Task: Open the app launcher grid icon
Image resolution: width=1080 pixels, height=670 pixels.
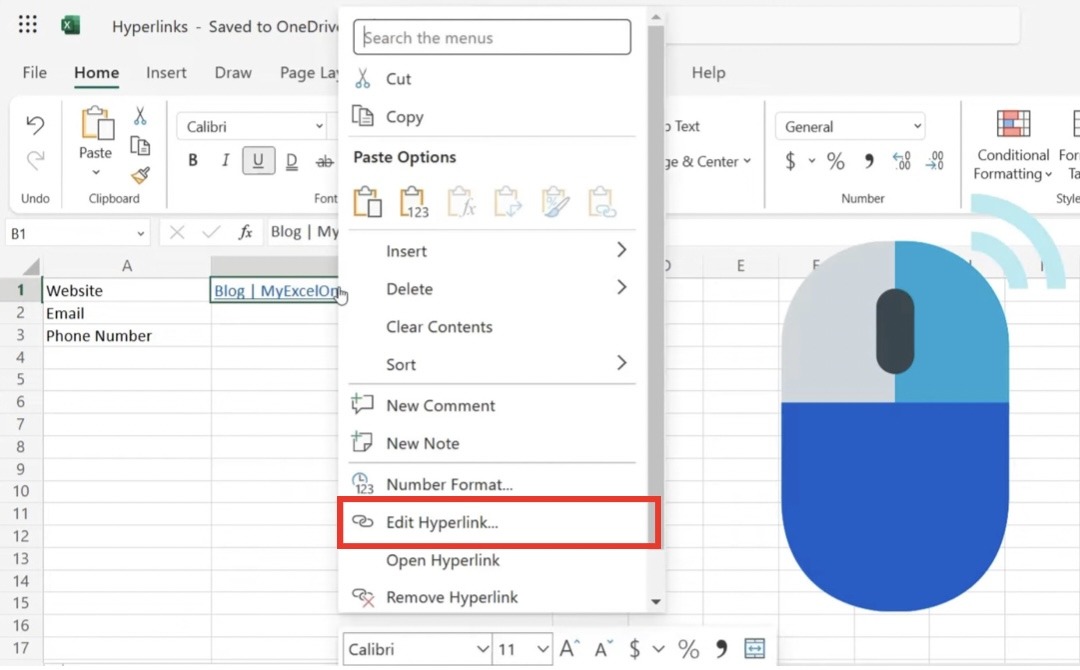Action: coord(28,25)
